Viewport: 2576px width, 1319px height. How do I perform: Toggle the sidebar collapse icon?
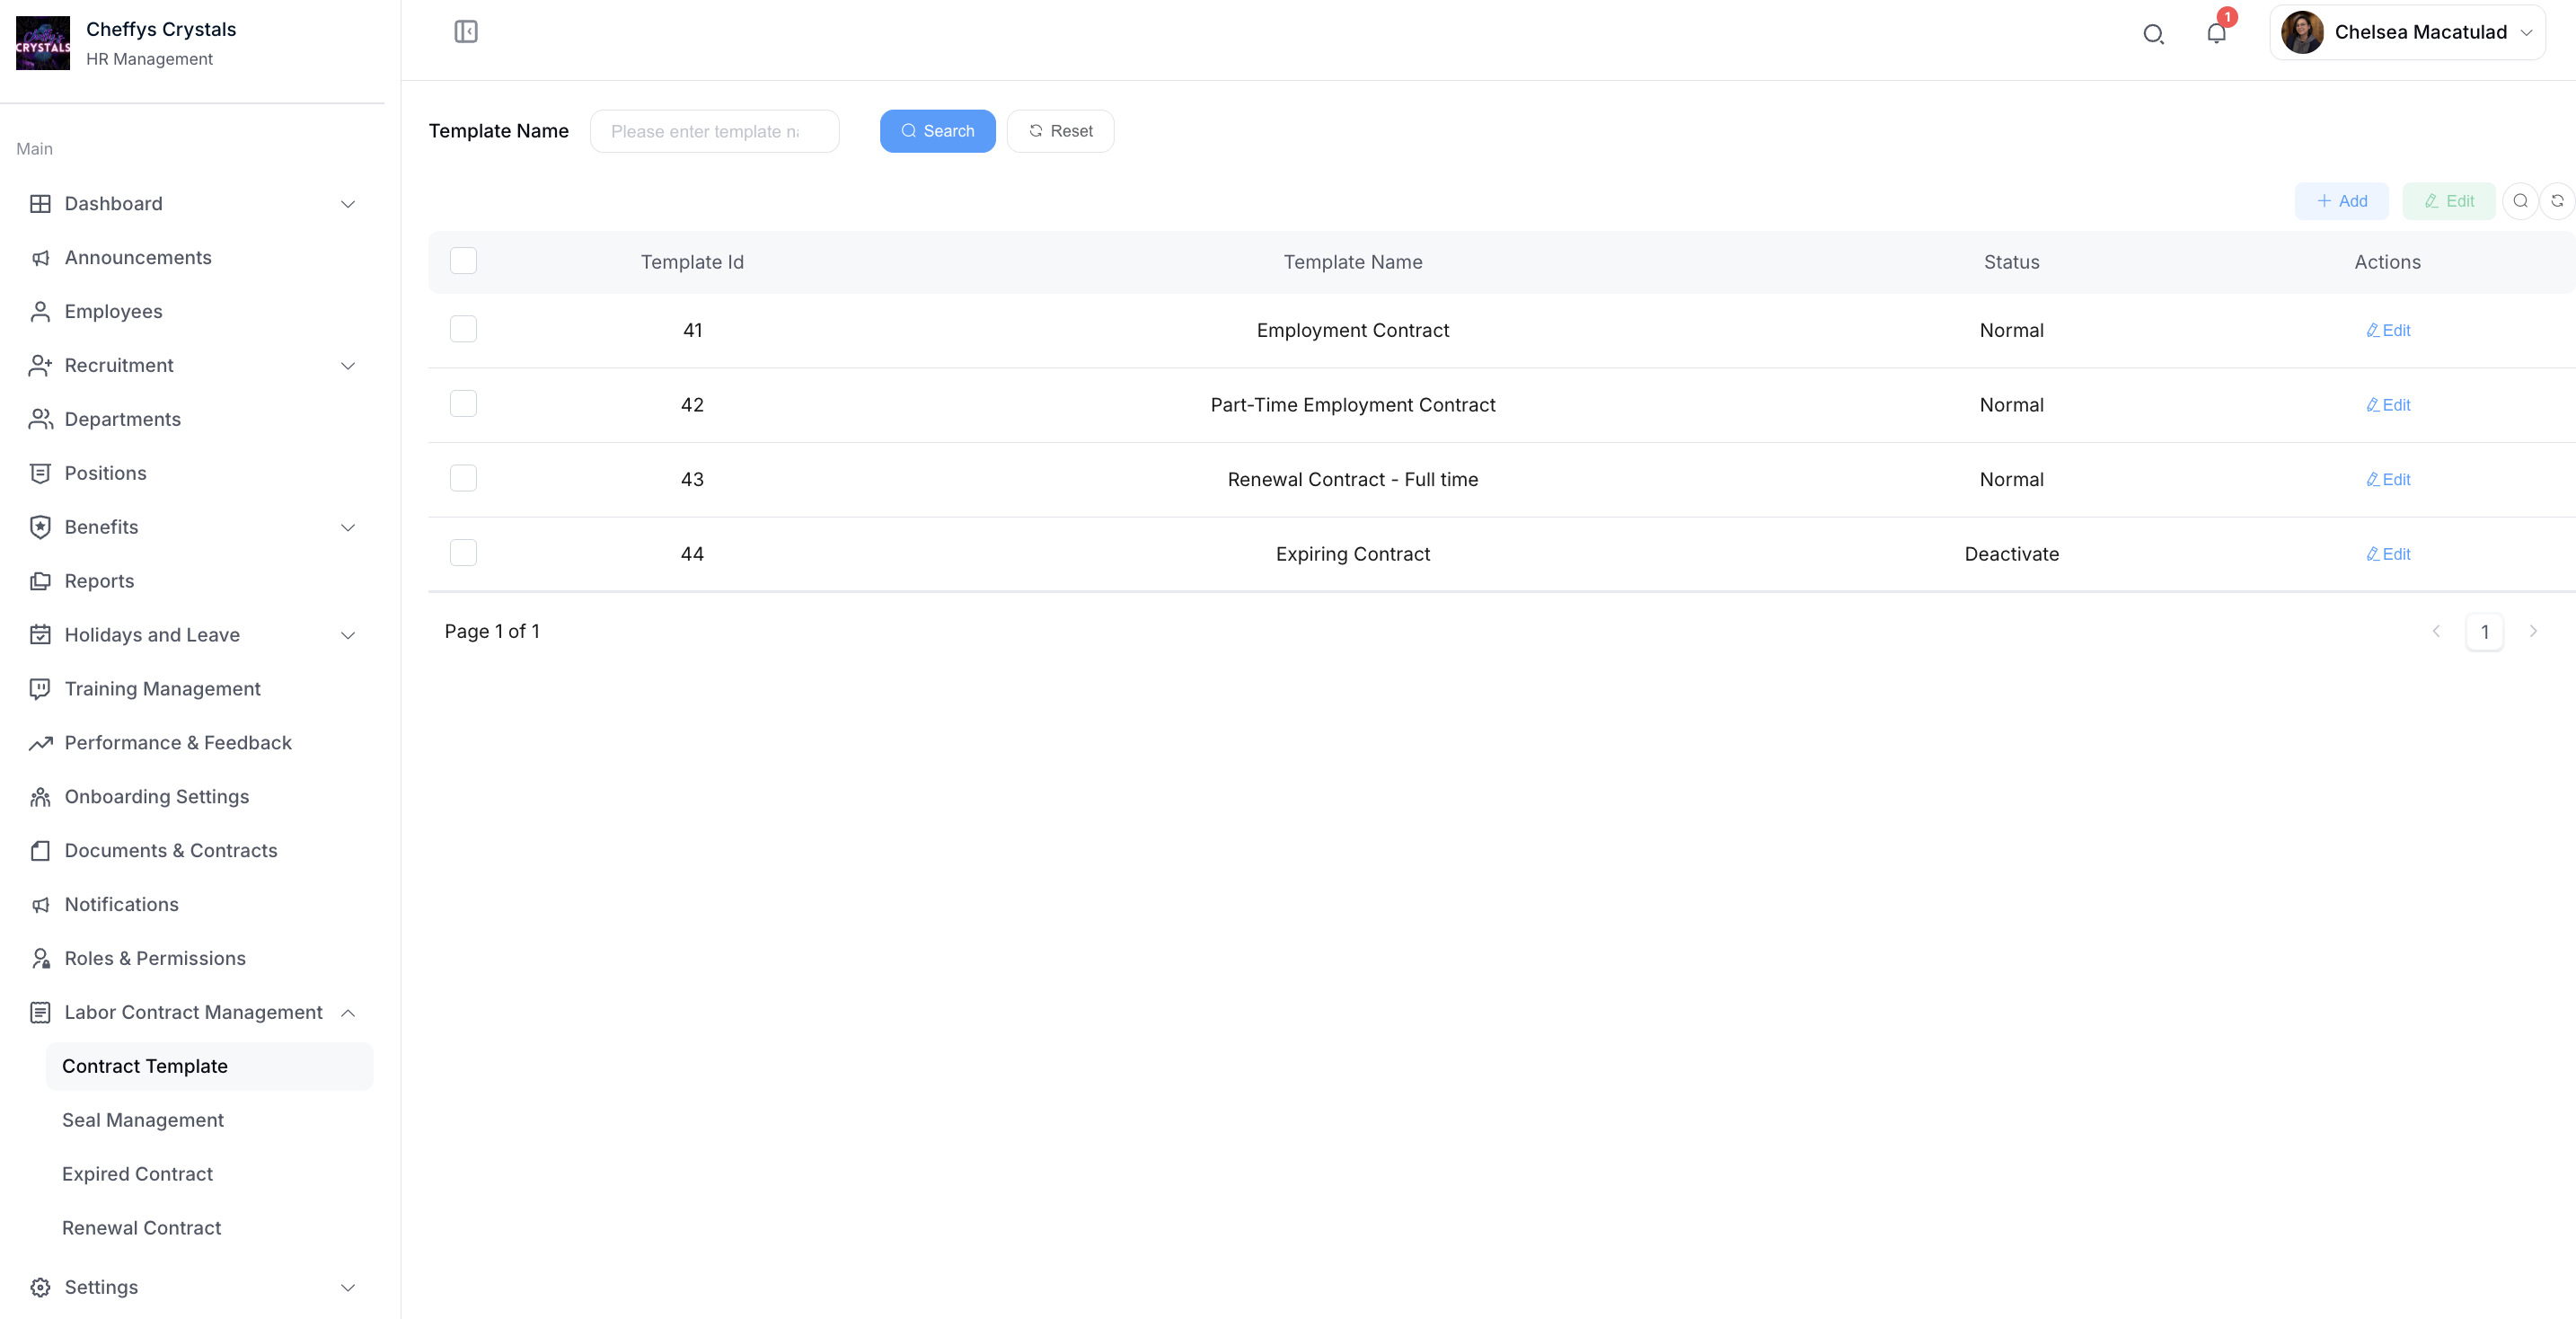click(466, 32)
